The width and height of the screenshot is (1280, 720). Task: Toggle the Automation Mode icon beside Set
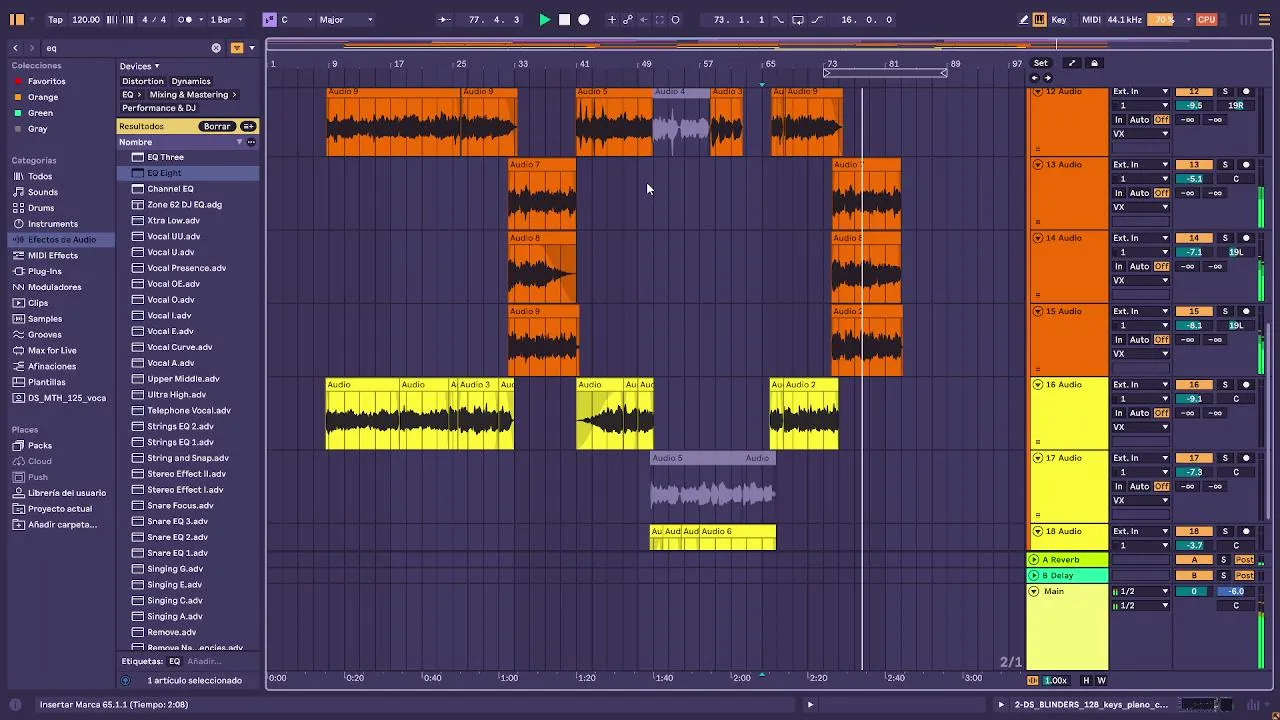[x=1072, y=63]
